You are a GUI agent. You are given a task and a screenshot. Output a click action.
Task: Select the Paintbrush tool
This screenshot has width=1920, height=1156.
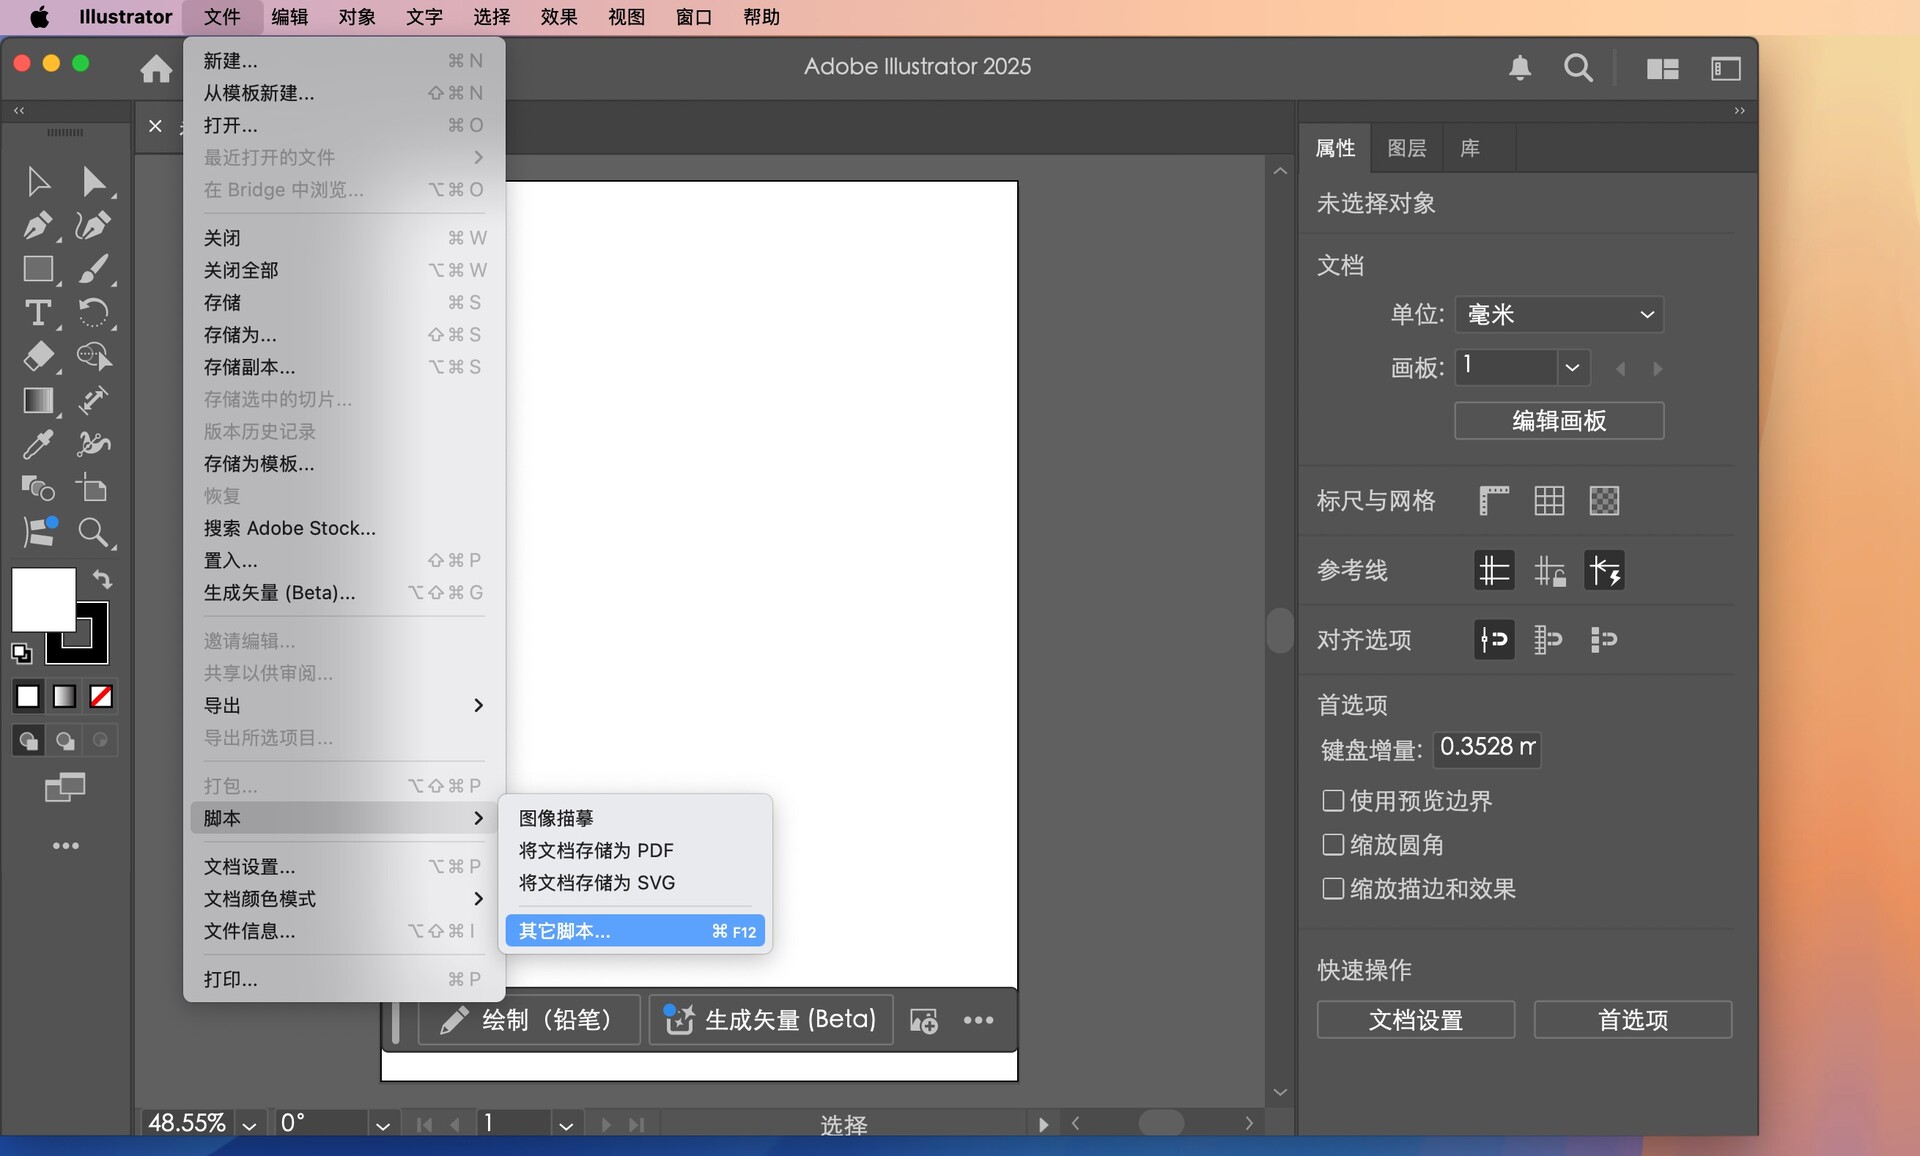click(x=94, y=269)
